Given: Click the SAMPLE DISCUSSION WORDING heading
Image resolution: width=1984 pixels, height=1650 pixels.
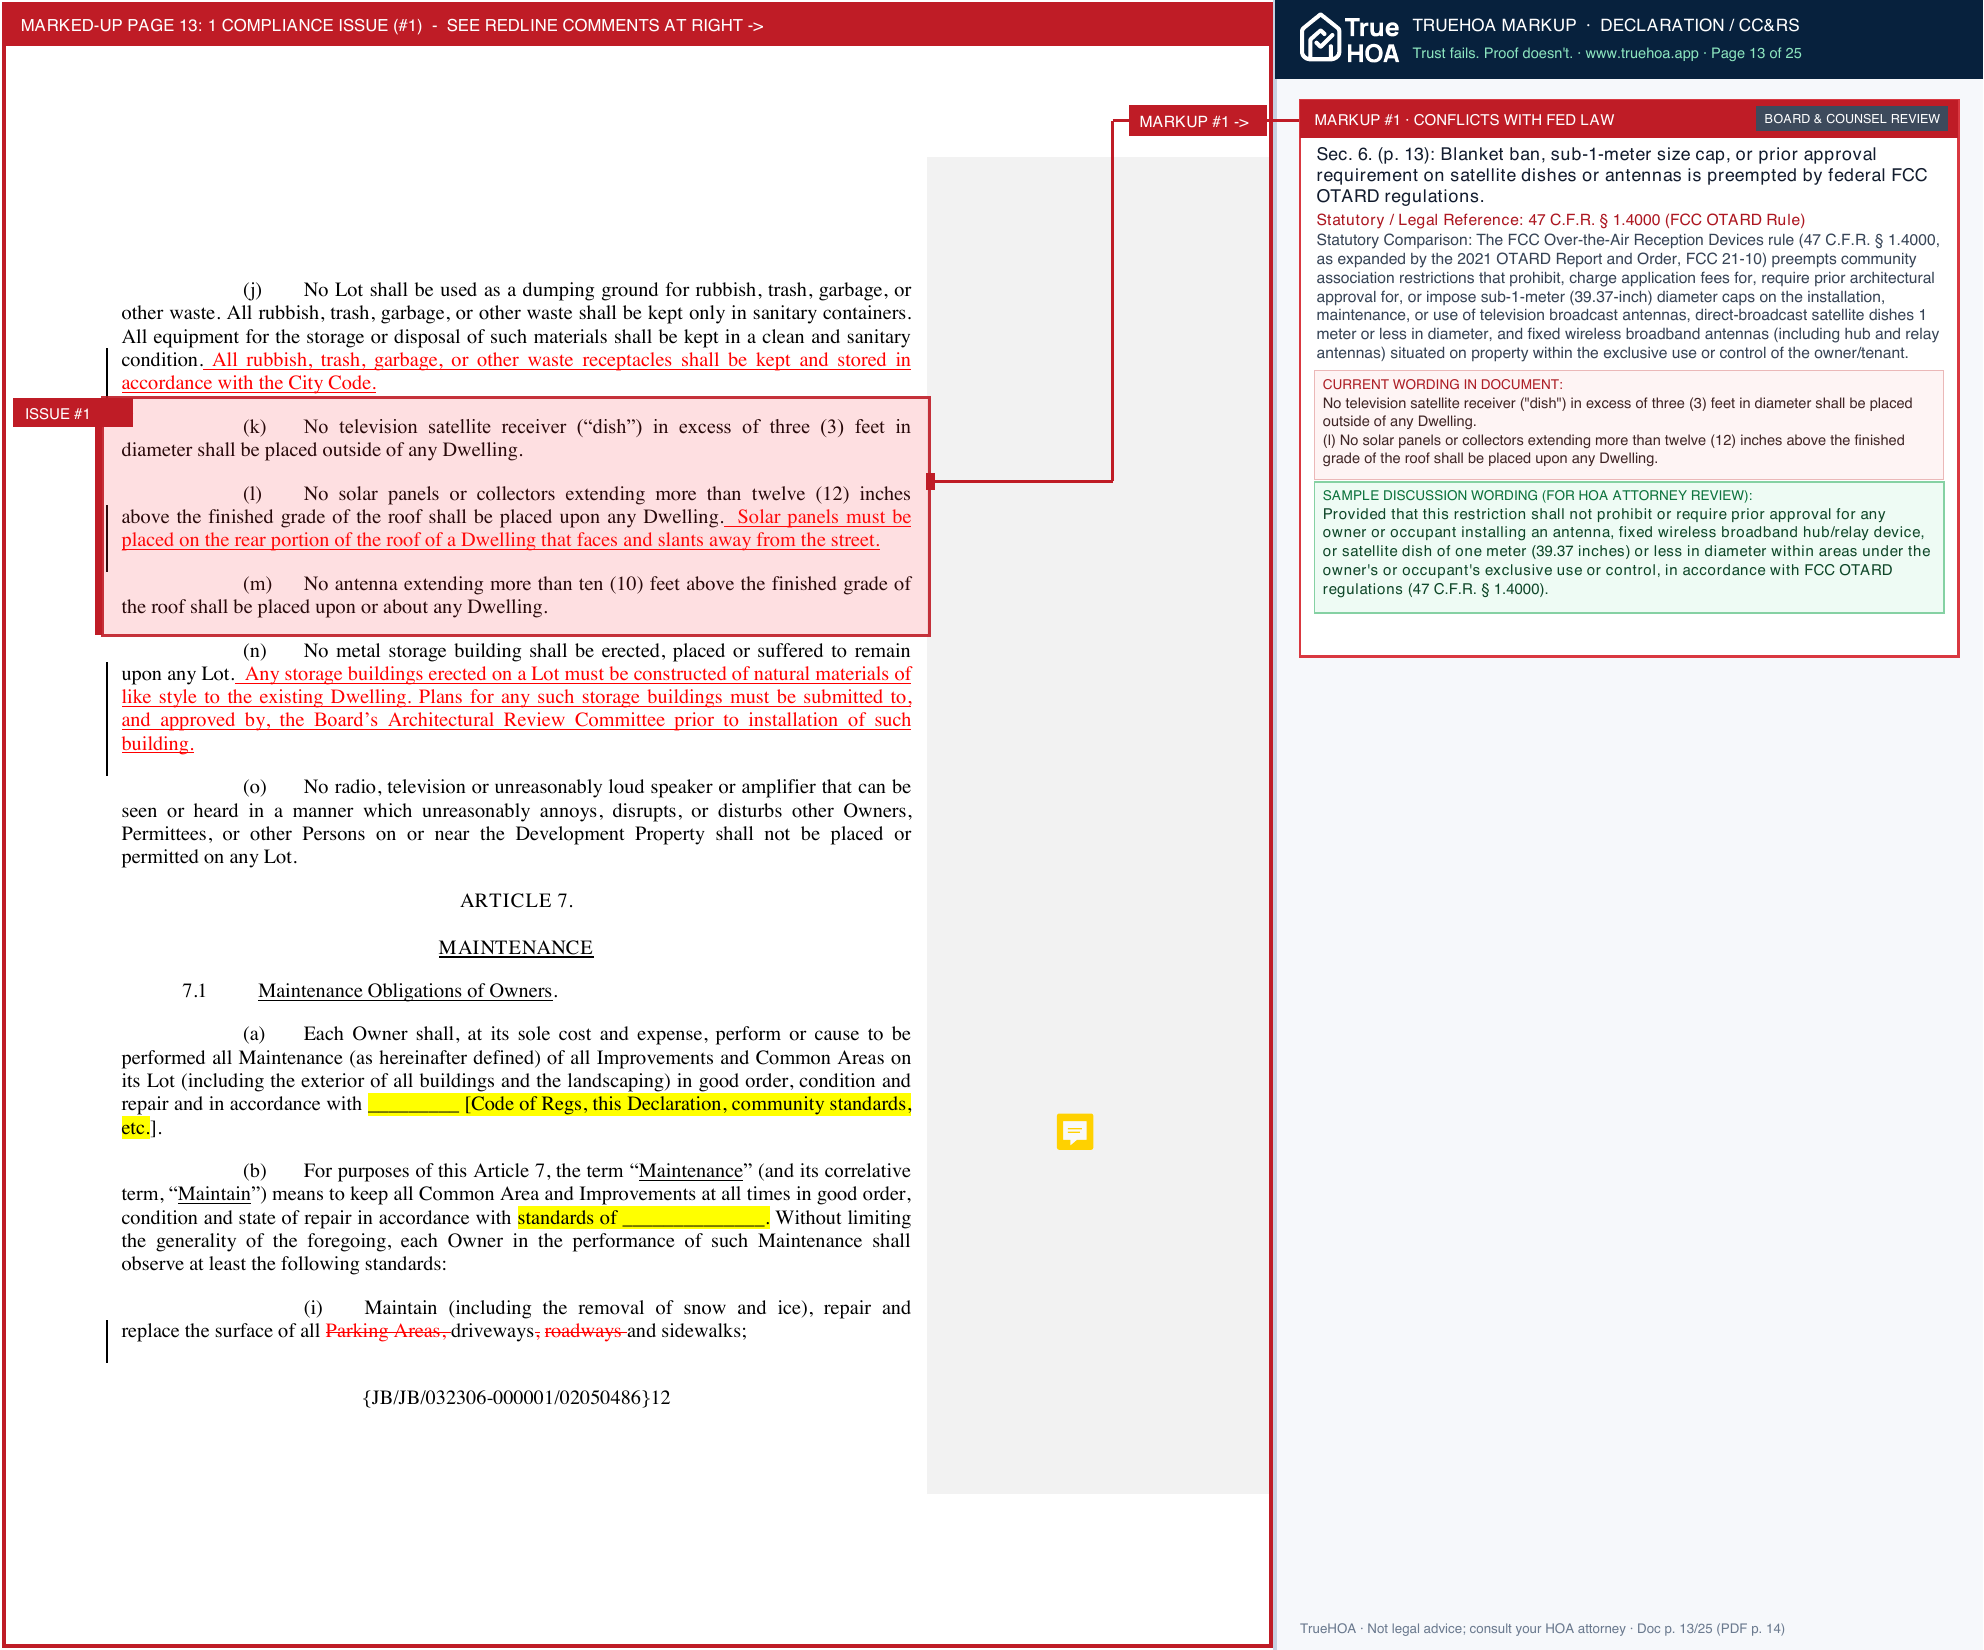Looking at the screenshot, I should (x=1537, y=495).
